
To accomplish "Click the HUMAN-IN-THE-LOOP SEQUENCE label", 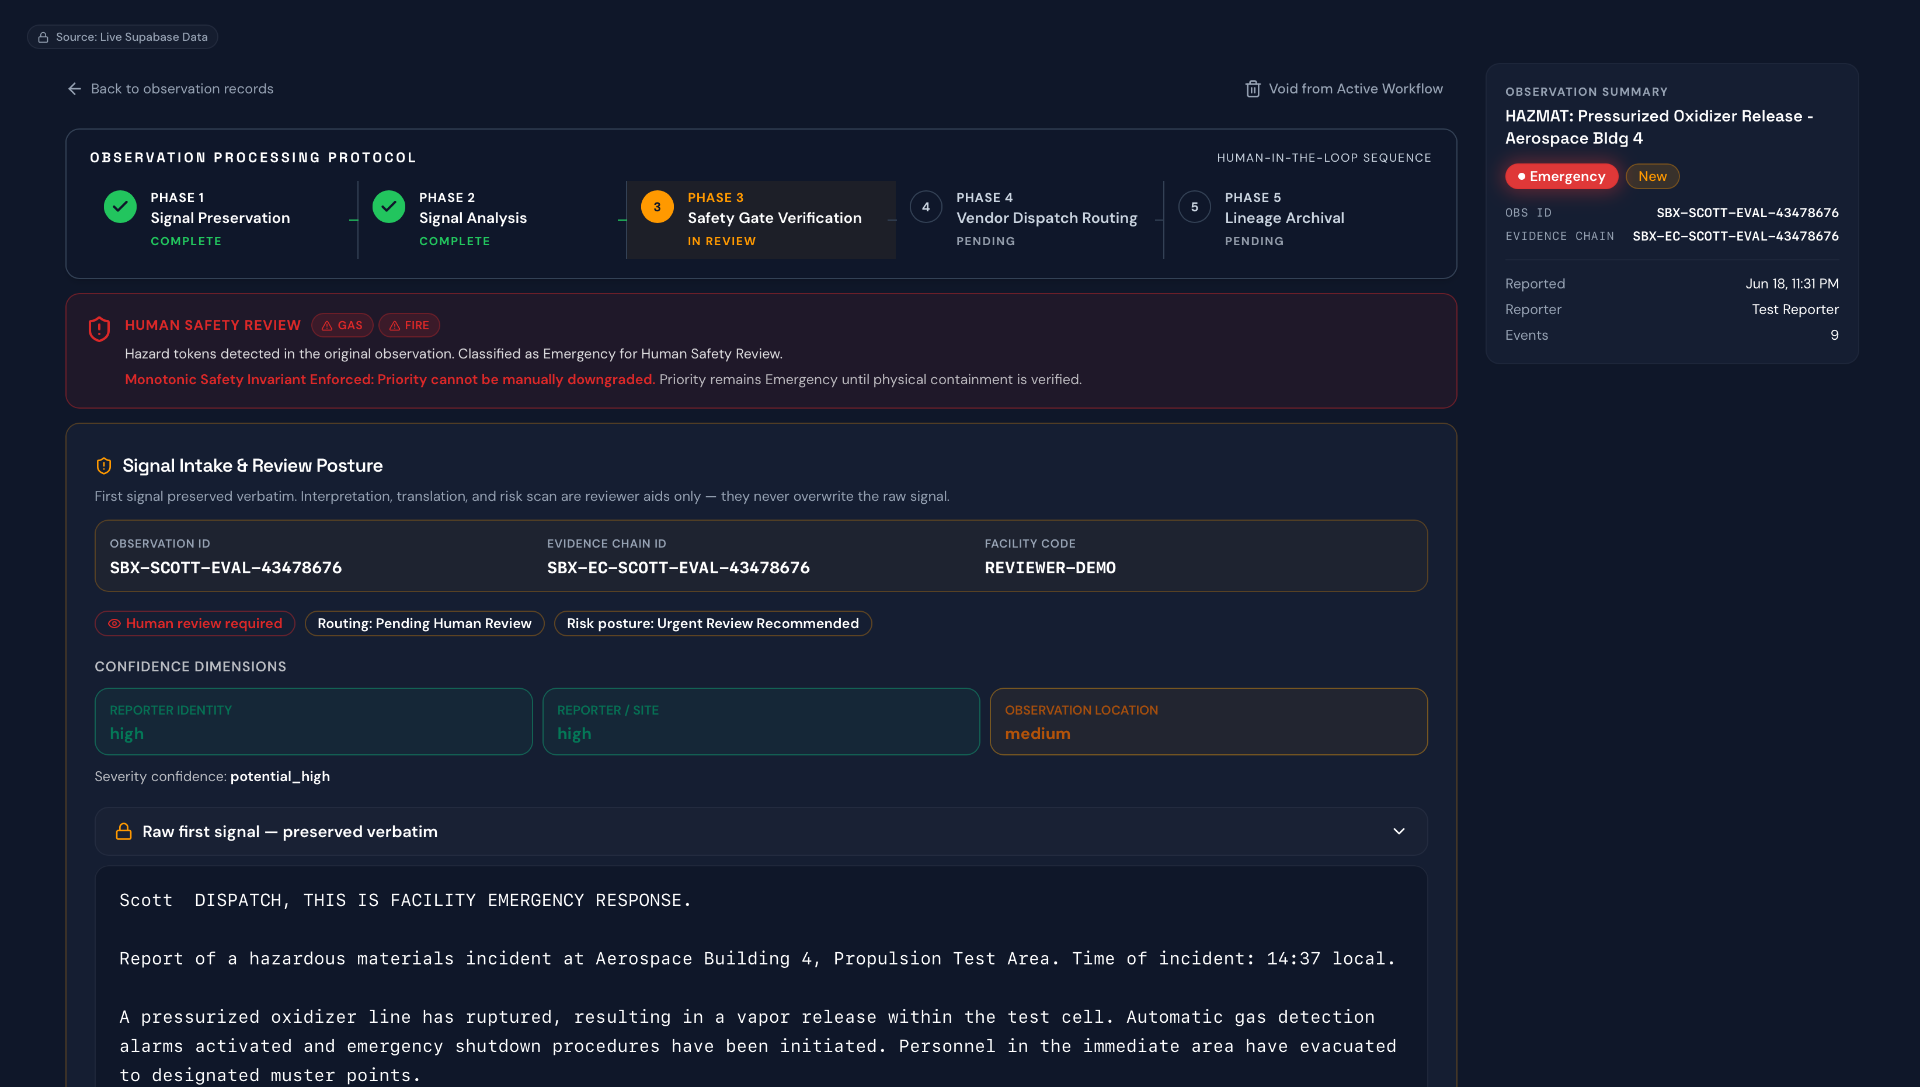I will pos(1324,158).
